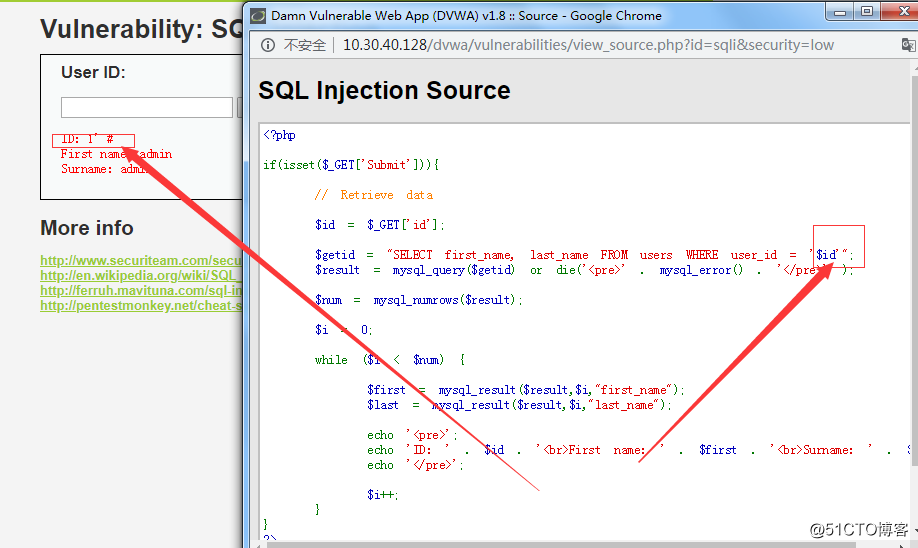Minimize the DVWA Source popup window
This screenshot has height=548, width=918.
coord(840,12)
